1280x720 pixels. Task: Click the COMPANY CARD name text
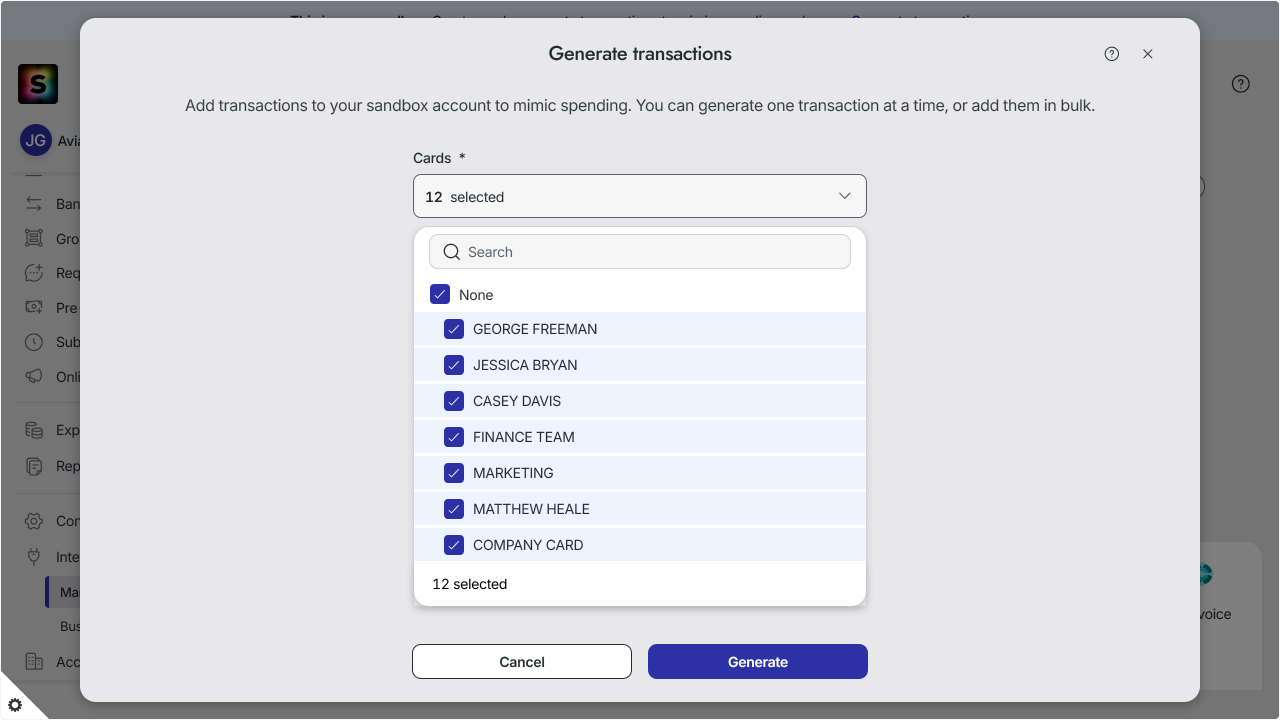(528, 545)
